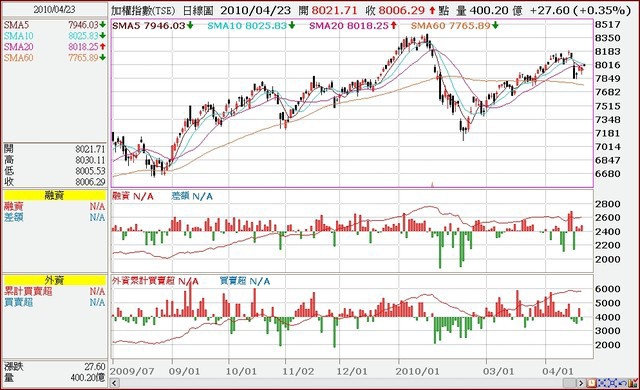Click the 買賣超 N/A legend in the foreign chart
640x390 pixels.
244,281
